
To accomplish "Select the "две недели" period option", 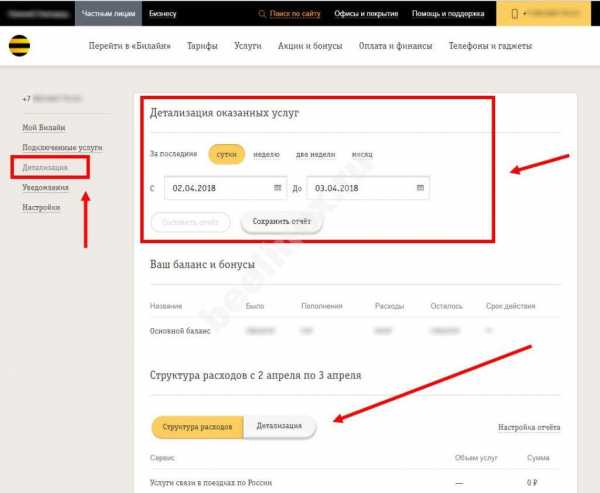I will 315,155.
